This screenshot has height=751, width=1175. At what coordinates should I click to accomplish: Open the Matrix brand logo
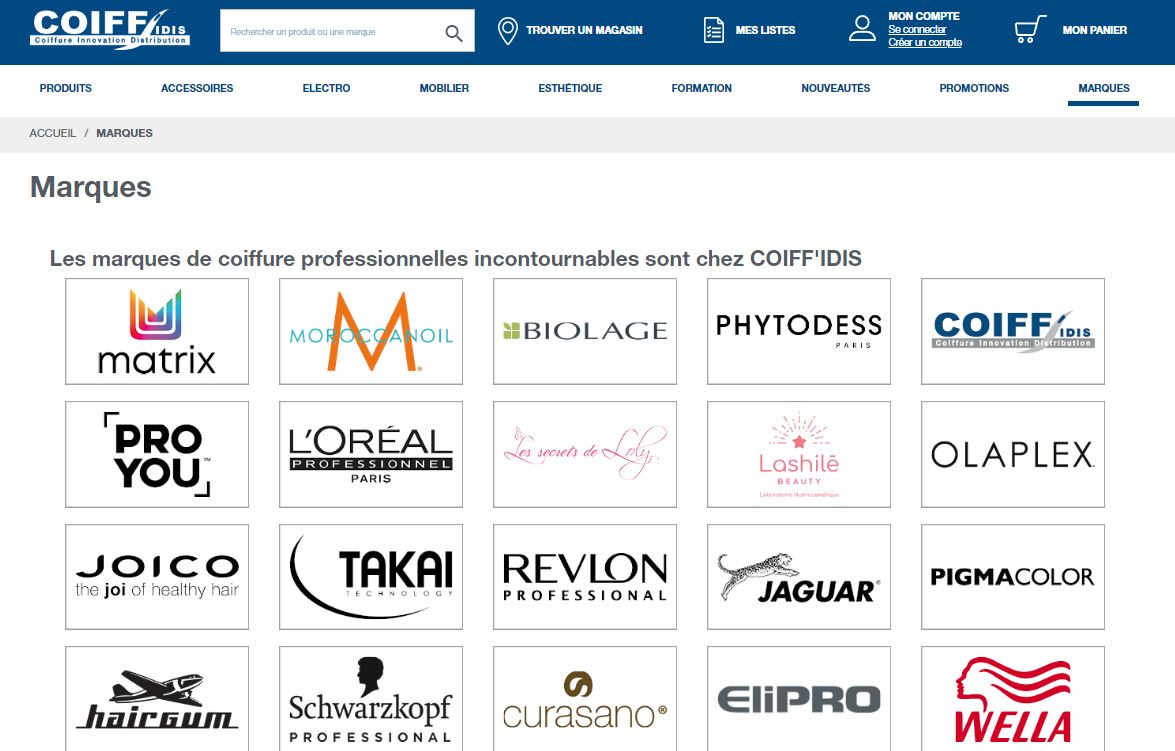point(157,331)
